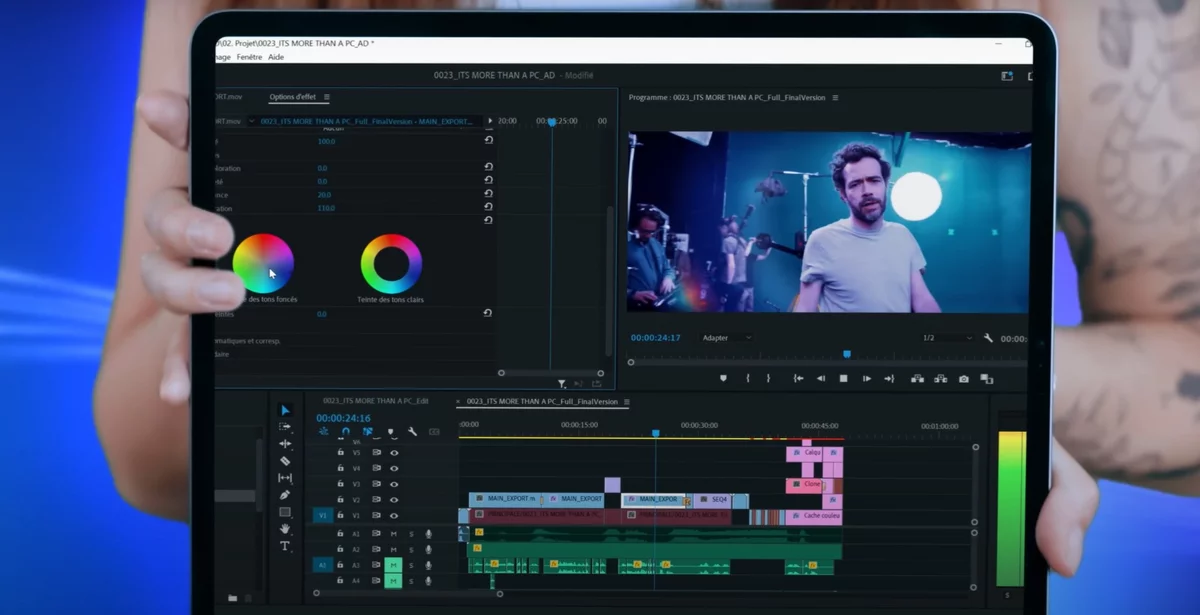Add a marker in Program monitor

[x=723, y=379]
